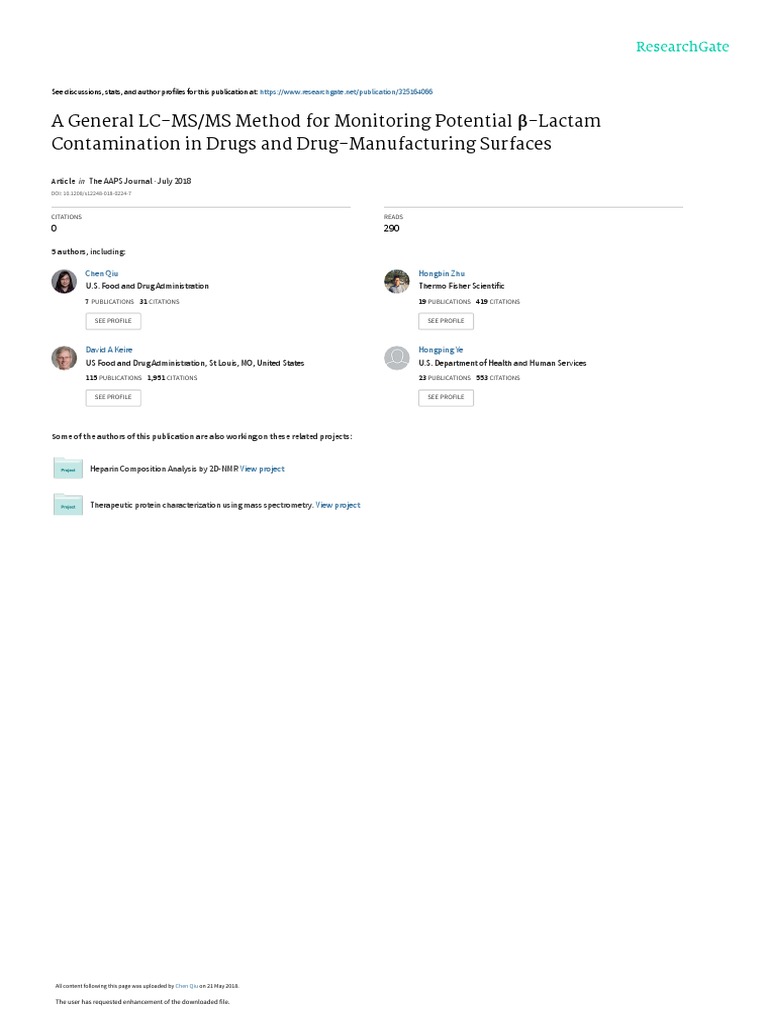This screenshot has width=768, height=1024.
Task: Click the ResearchGate logo
Action: (x=683, y=47)
